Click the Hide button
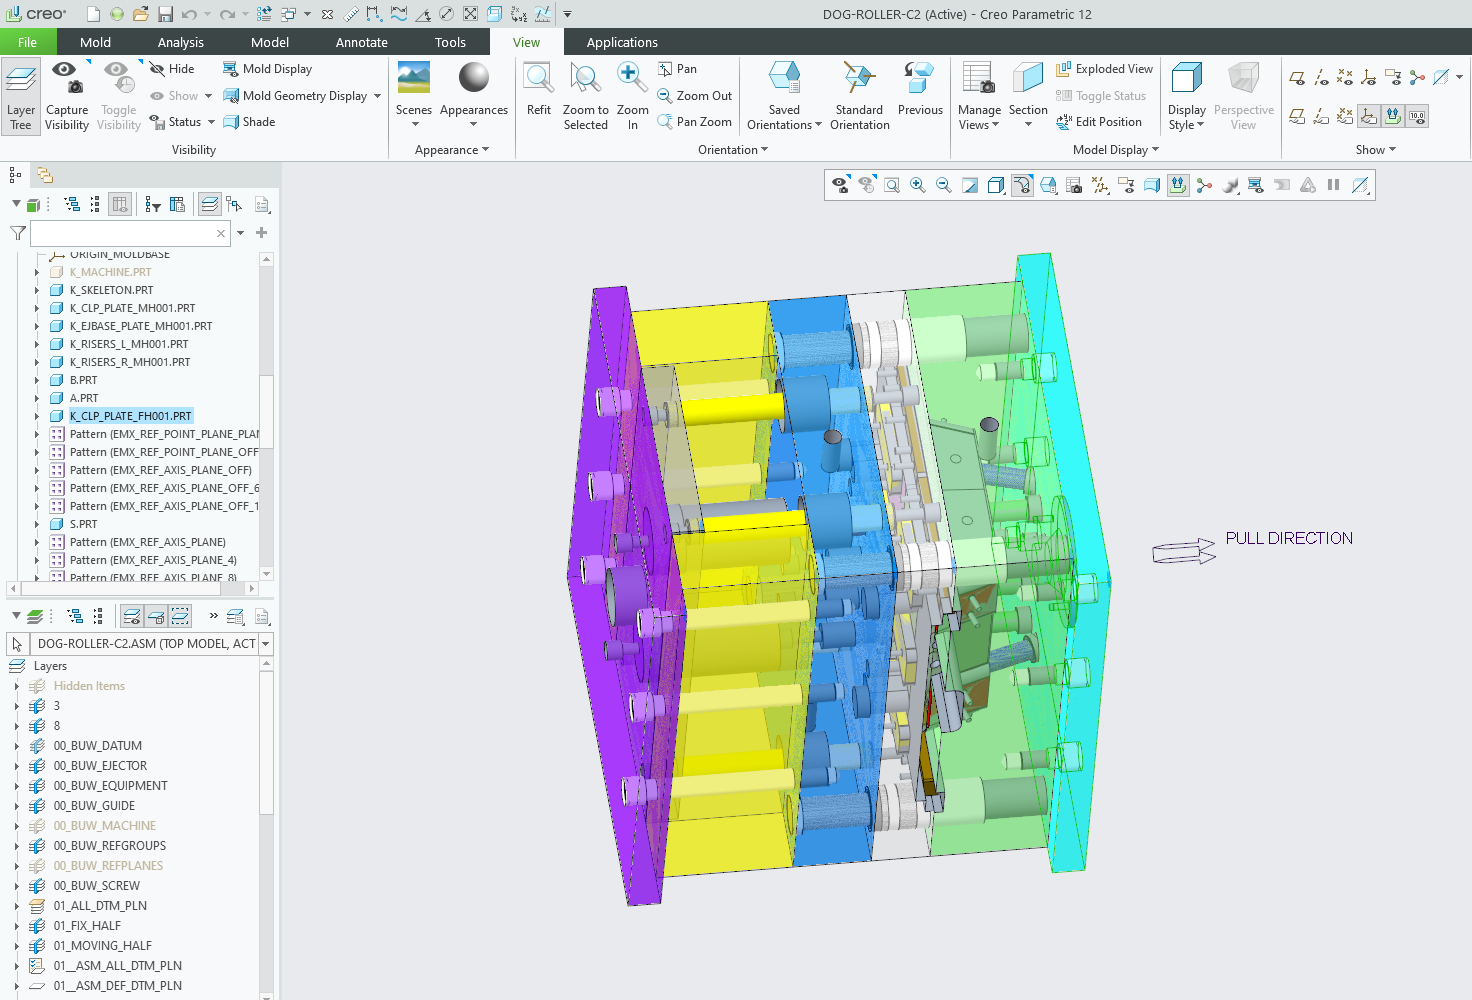 (x=172, y=69)
